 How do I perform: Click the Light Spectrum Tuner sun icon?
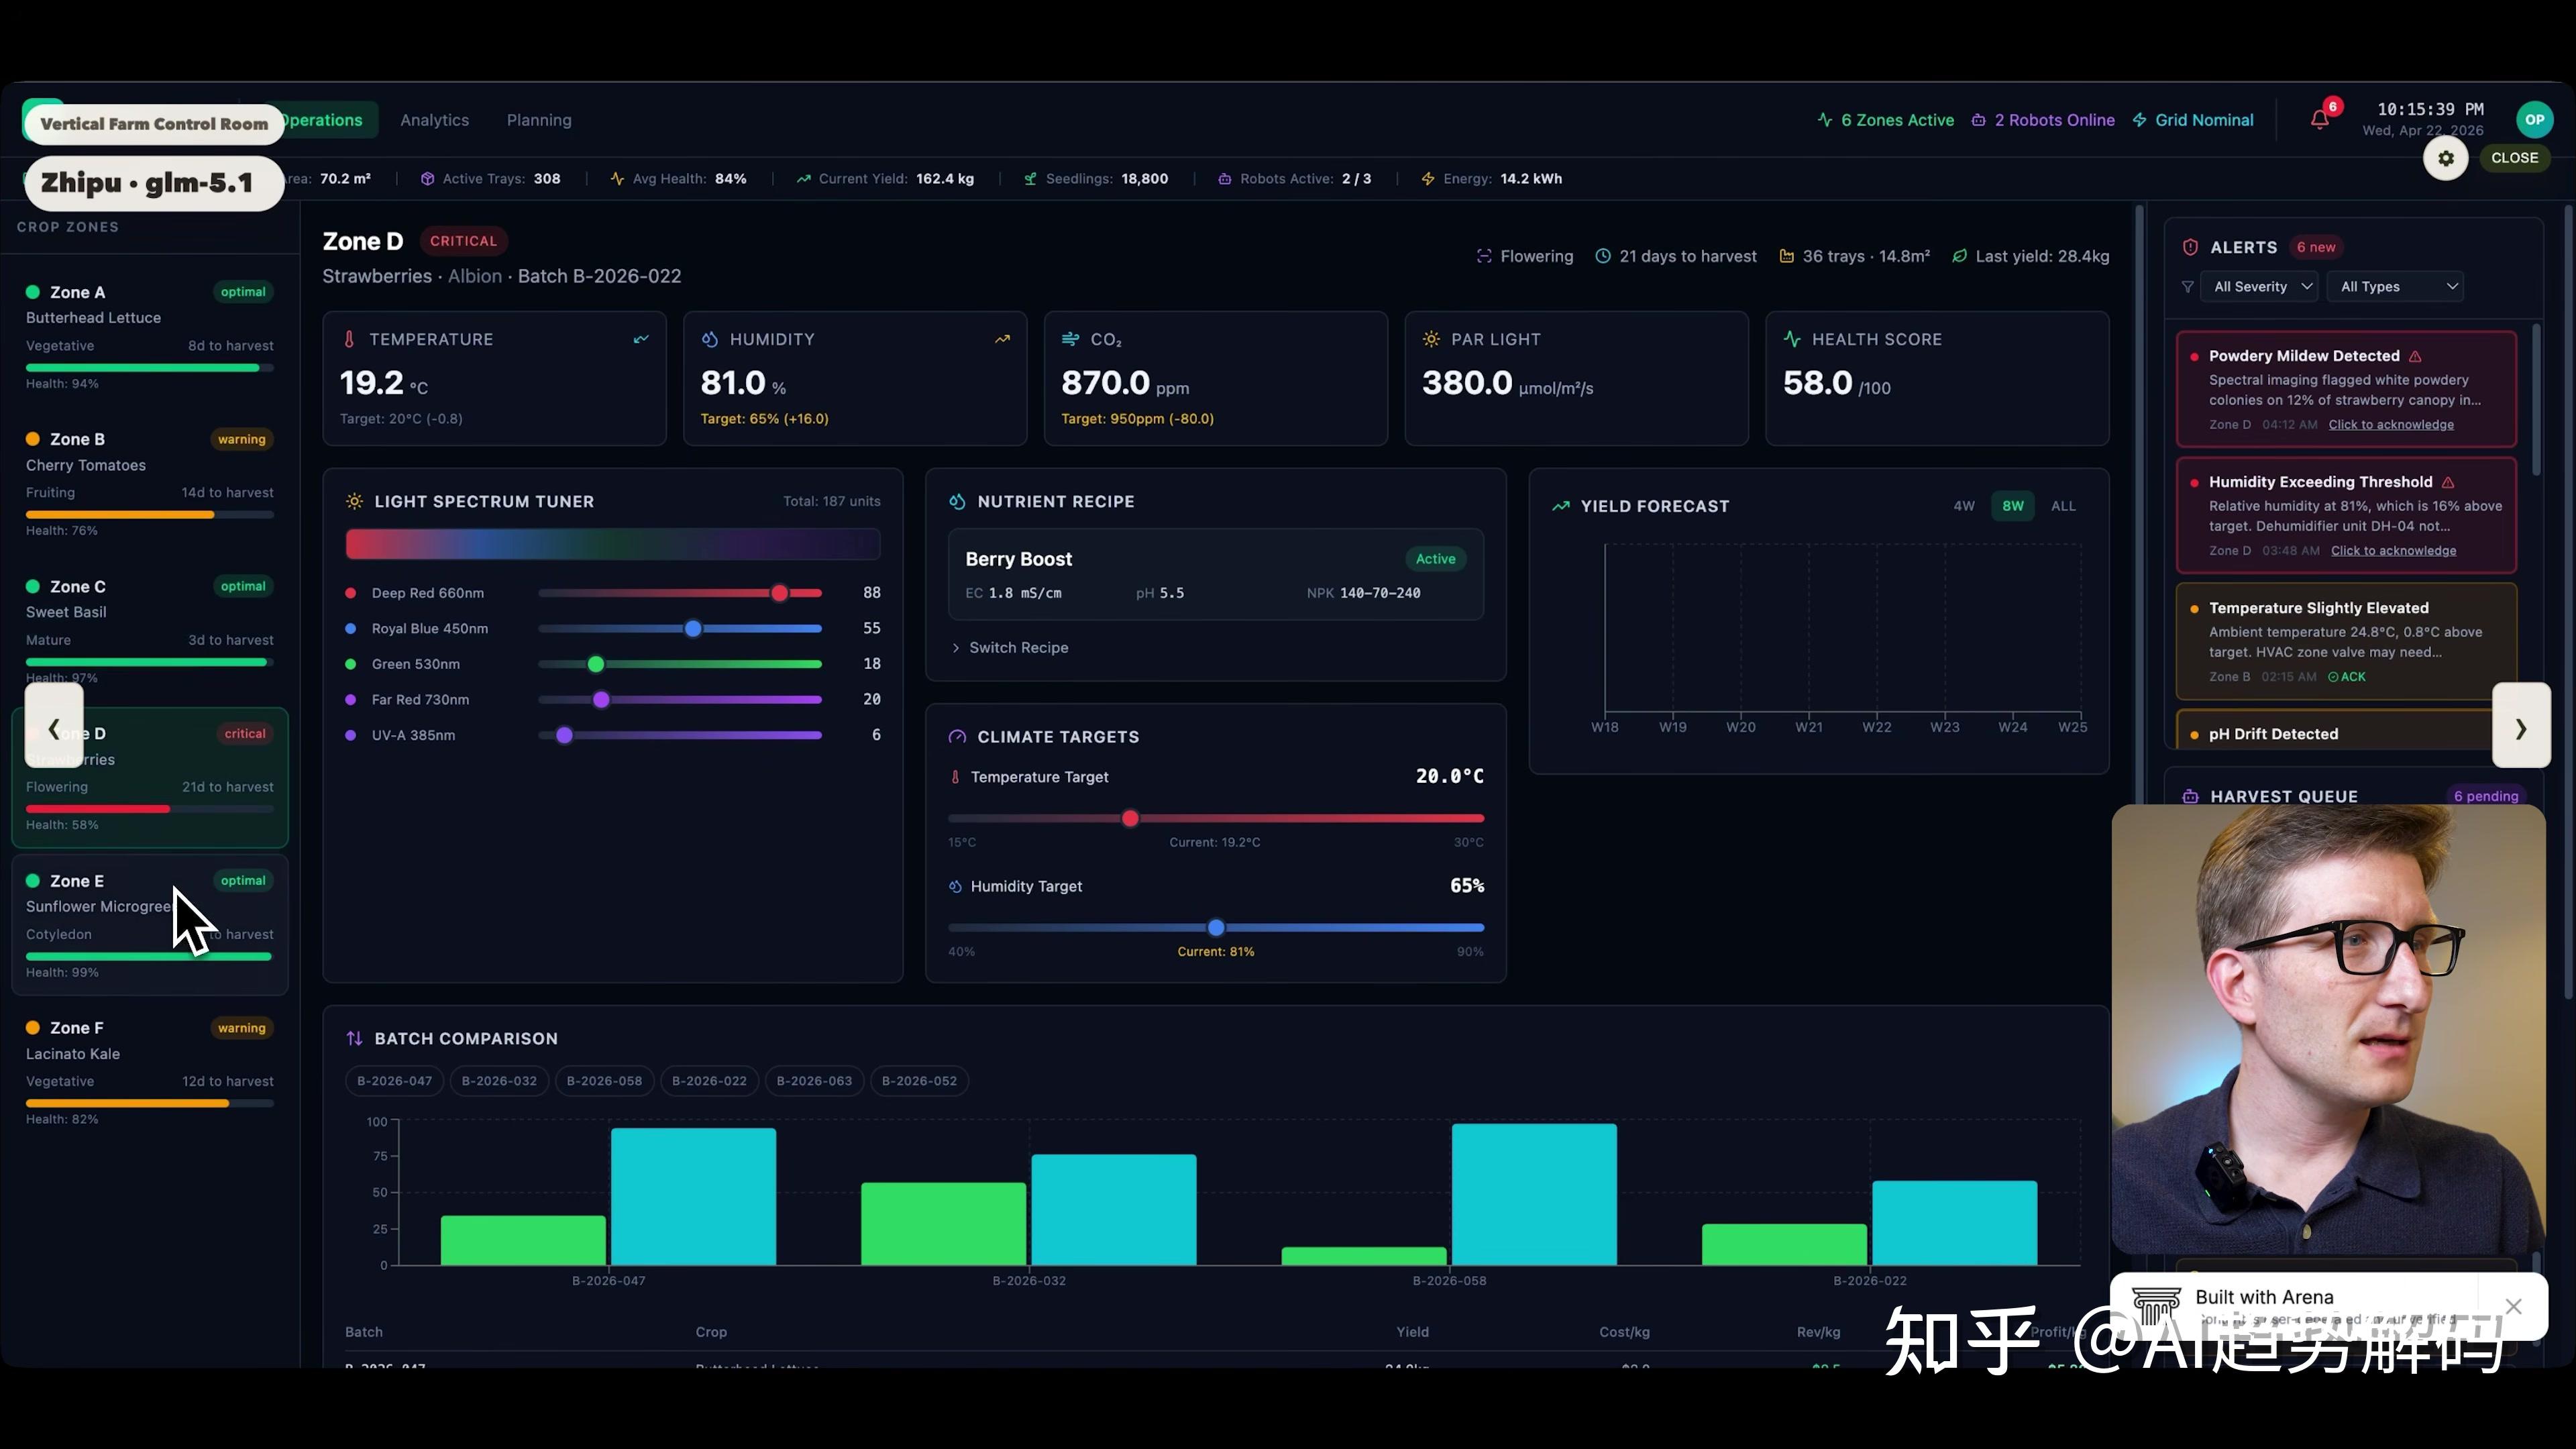tap(354, 501)
